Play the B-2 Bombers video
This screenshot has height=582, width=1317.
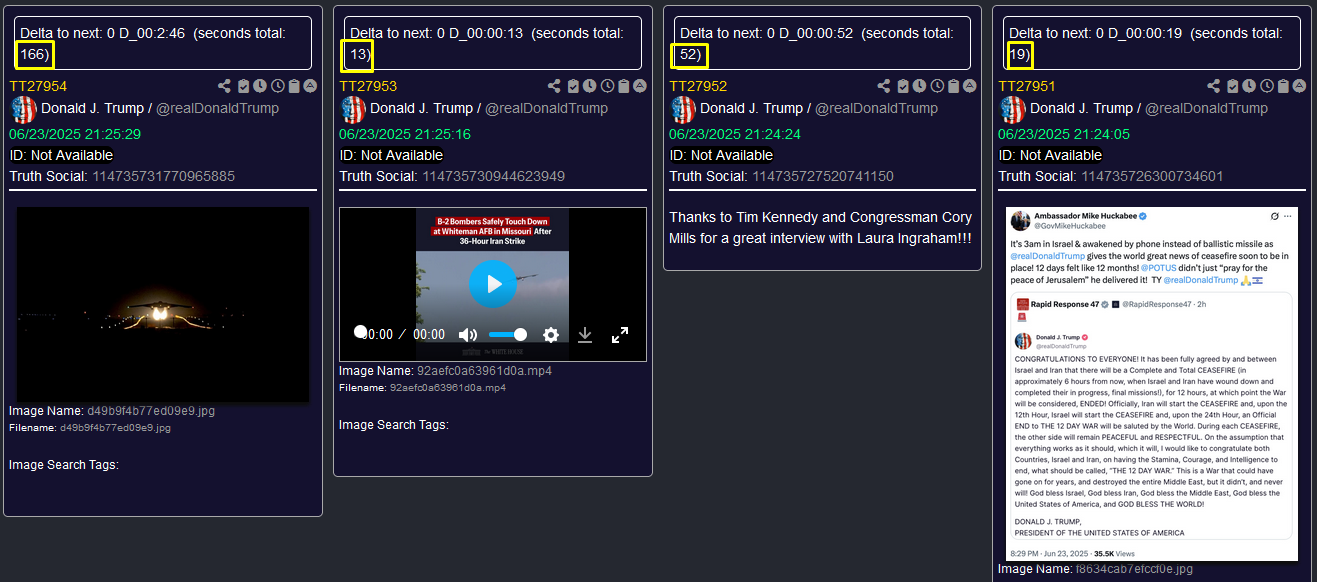[x=493, y=283]
